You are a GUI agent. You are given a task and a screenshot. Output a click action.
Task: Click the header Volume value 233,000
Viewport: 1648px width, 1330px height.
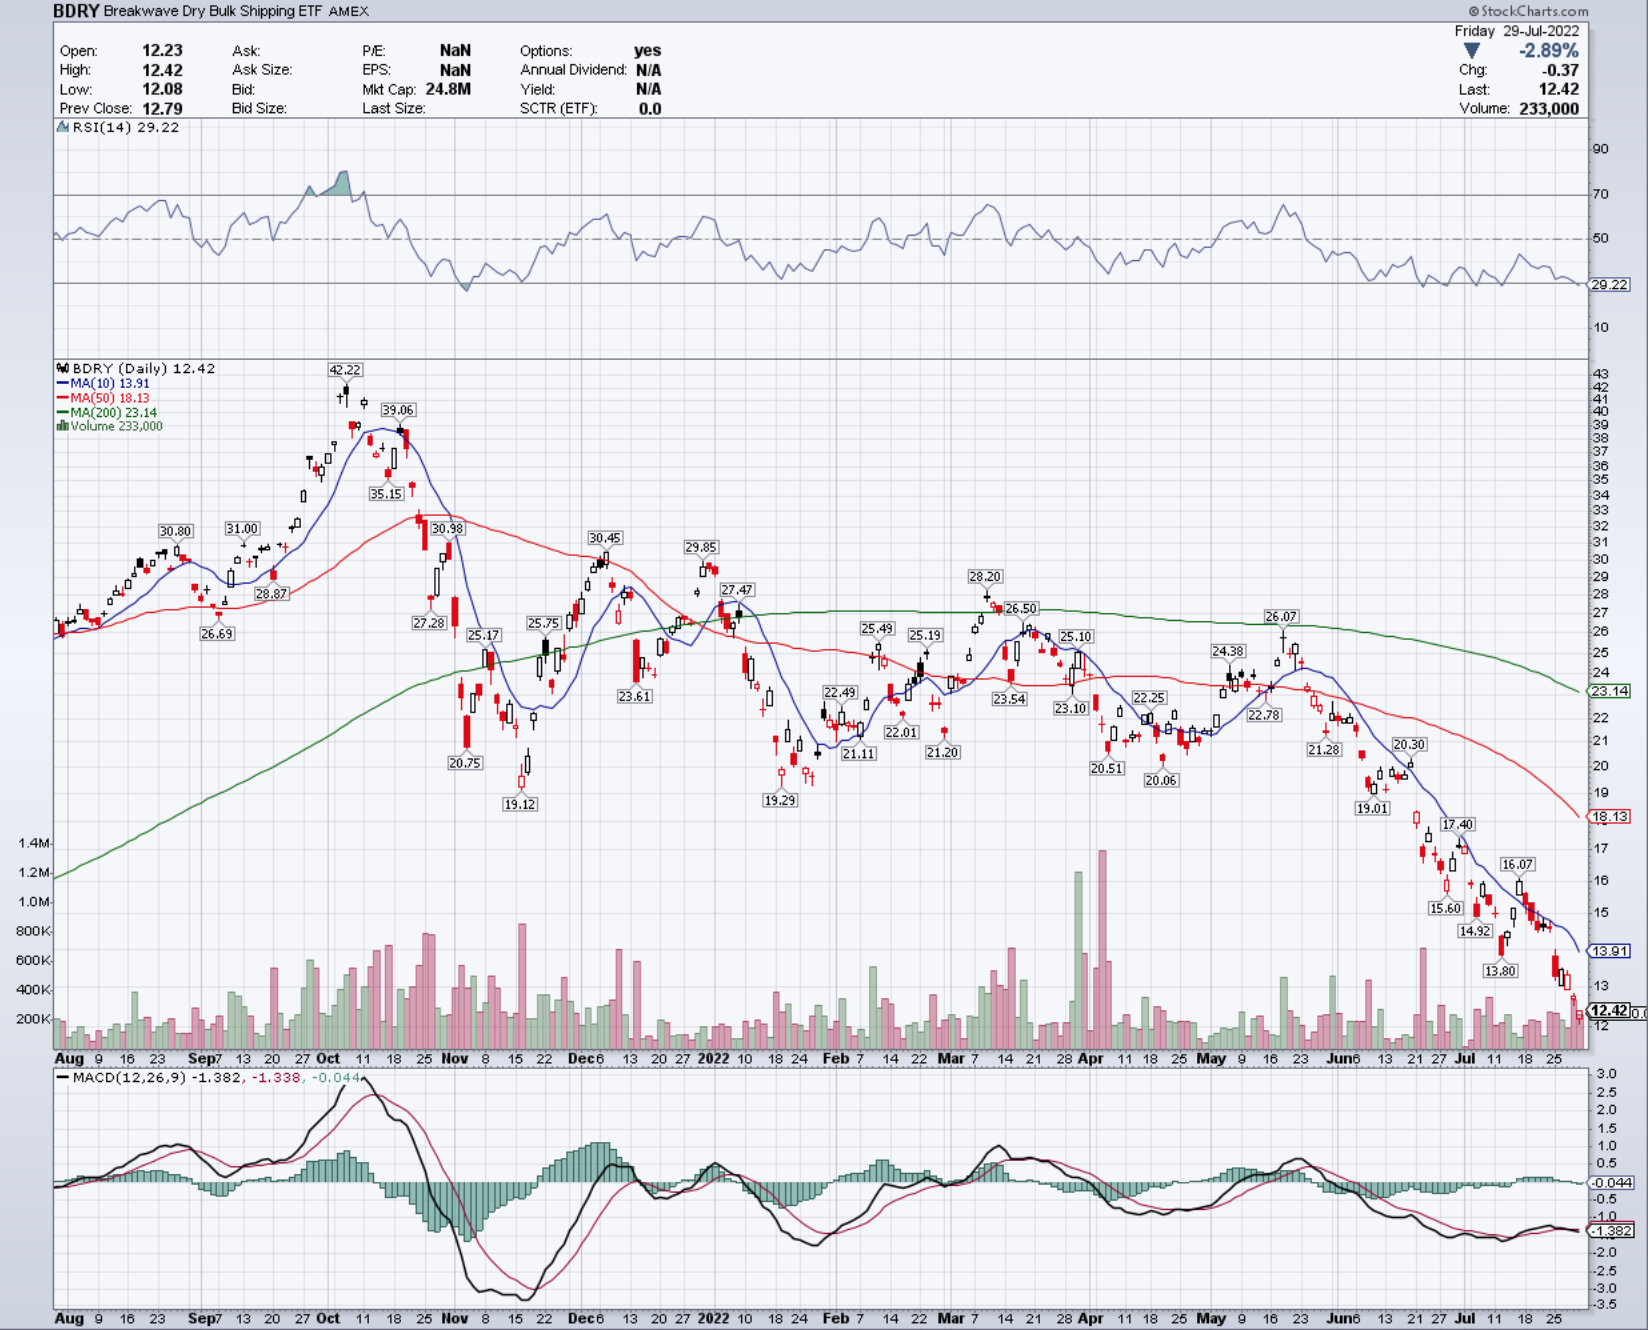click(1549, 108)
